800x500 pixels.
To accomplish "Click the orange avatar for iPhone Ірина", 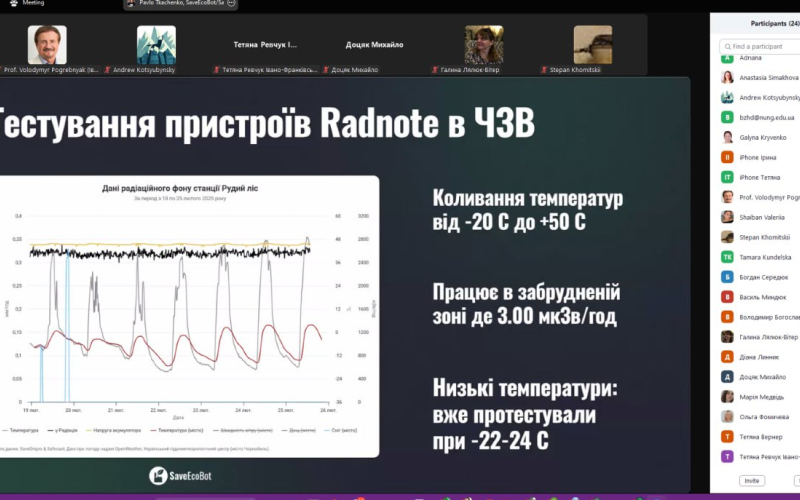I will tap(727, 157).
